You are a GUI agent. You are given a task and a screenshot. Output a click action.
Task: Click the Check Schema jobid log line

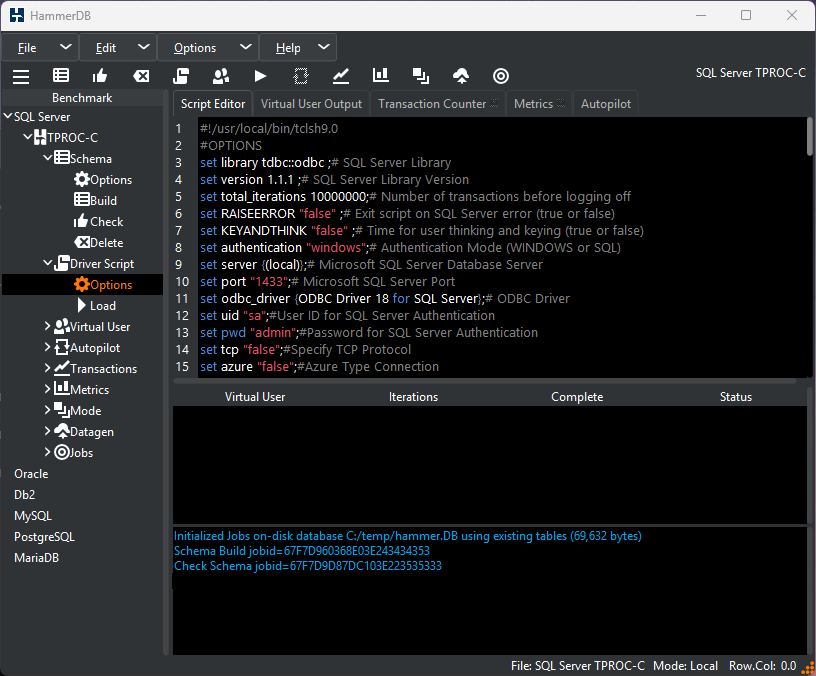[308, 566]
